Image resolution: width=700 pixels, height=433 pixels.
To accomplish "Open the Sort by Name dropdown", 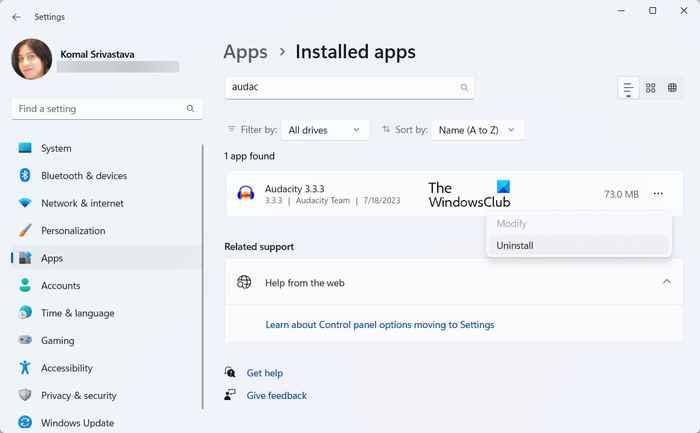I will tap(479, 130).
